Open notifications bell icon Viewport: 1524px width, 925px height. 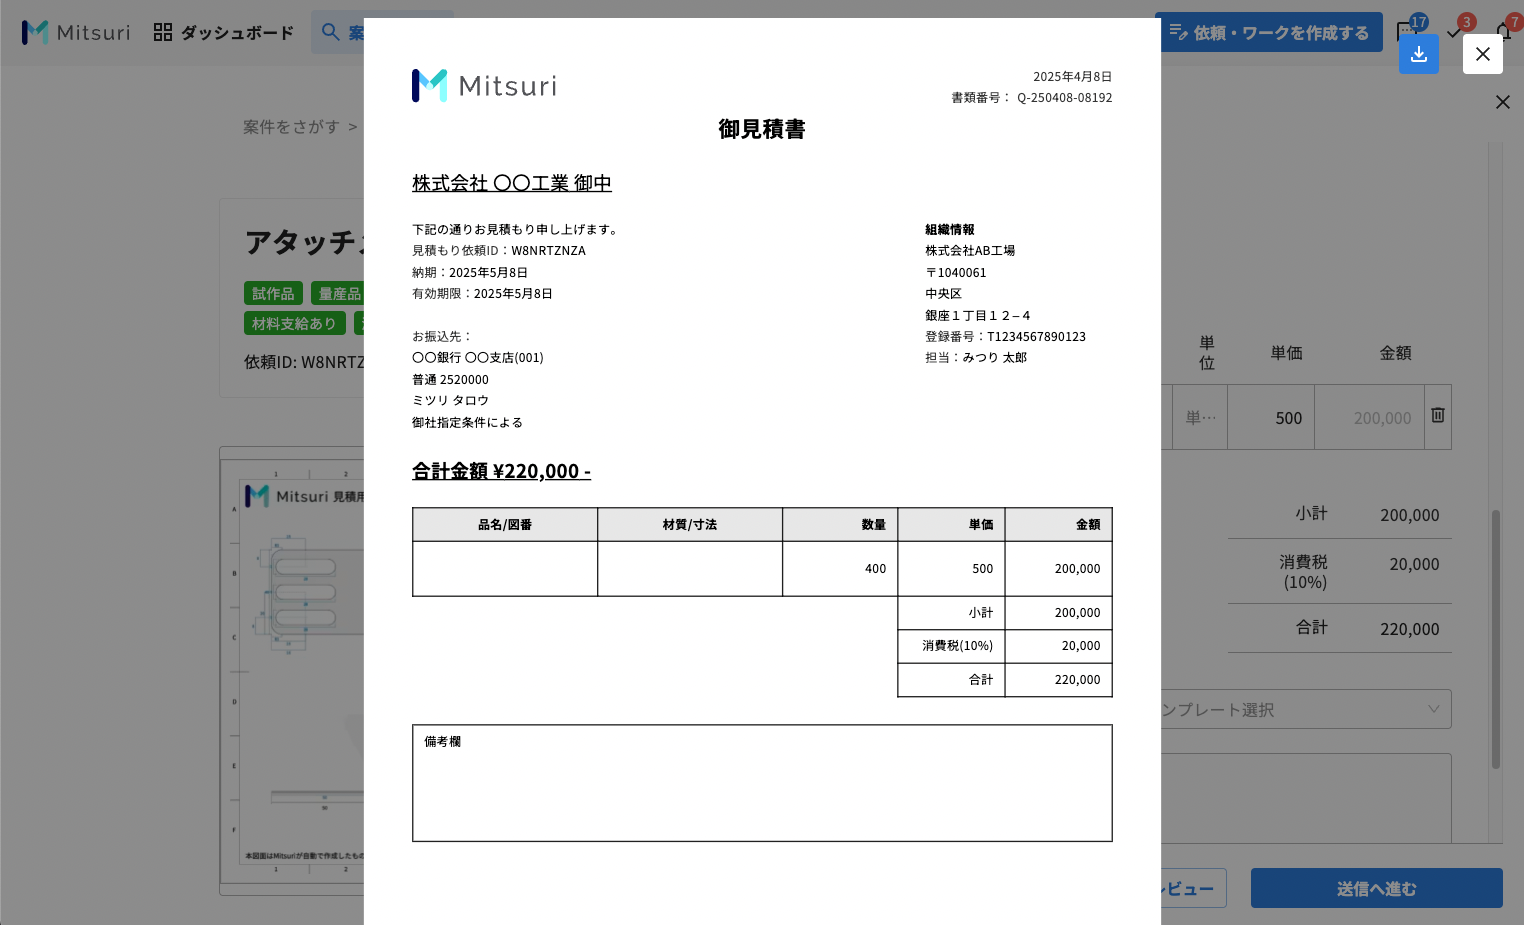pyautogui.click(x=1505, y=30)
